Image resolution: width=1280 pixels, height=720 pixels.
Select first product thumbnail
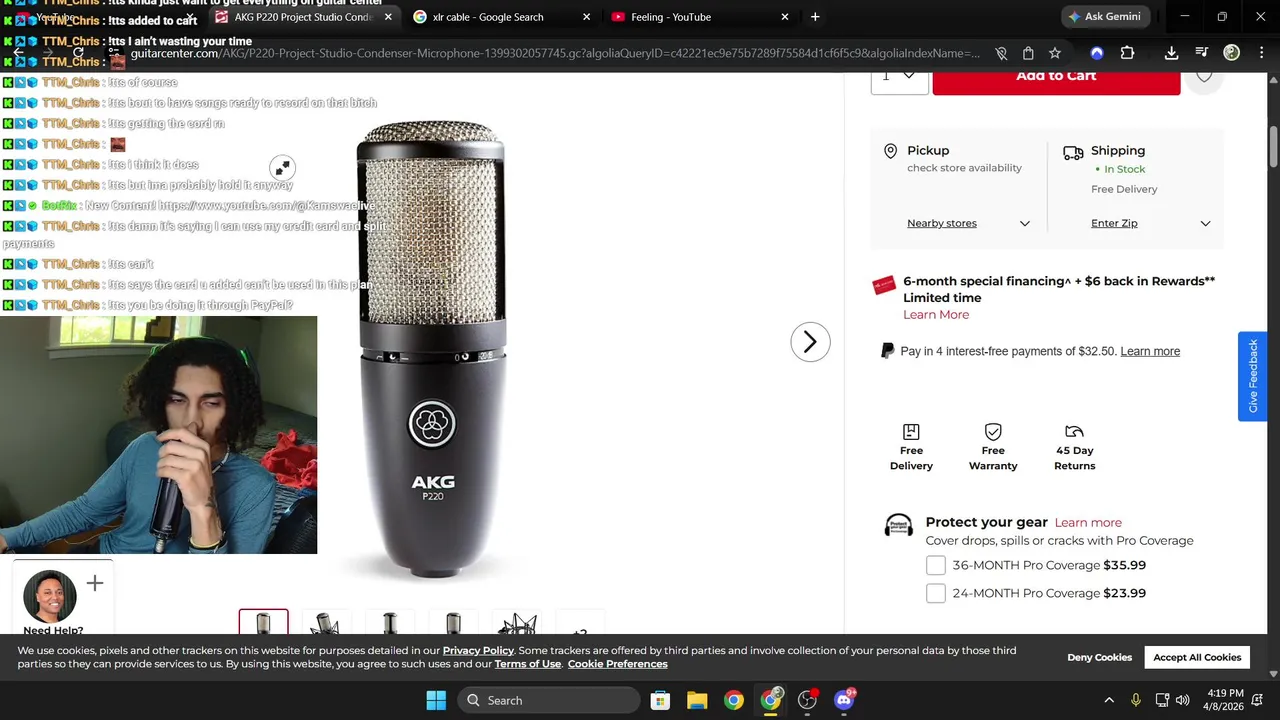click(x=263, y=622)
